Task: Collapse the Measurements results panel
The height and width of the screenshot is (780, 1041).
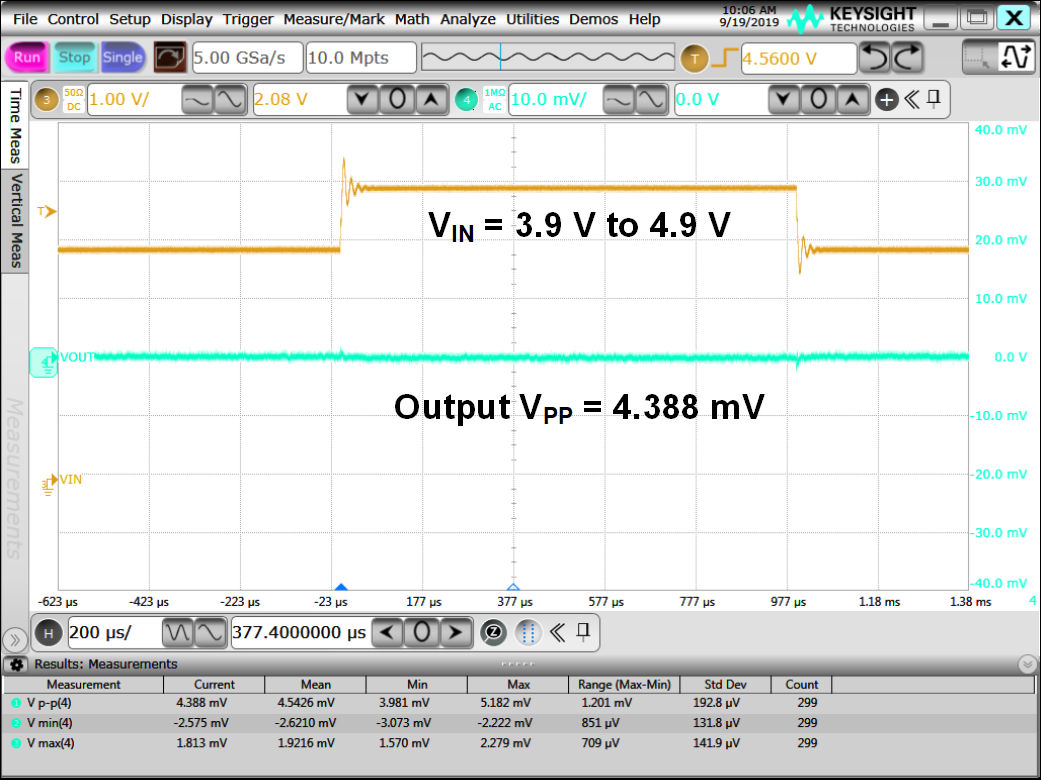Action: 1027,664
